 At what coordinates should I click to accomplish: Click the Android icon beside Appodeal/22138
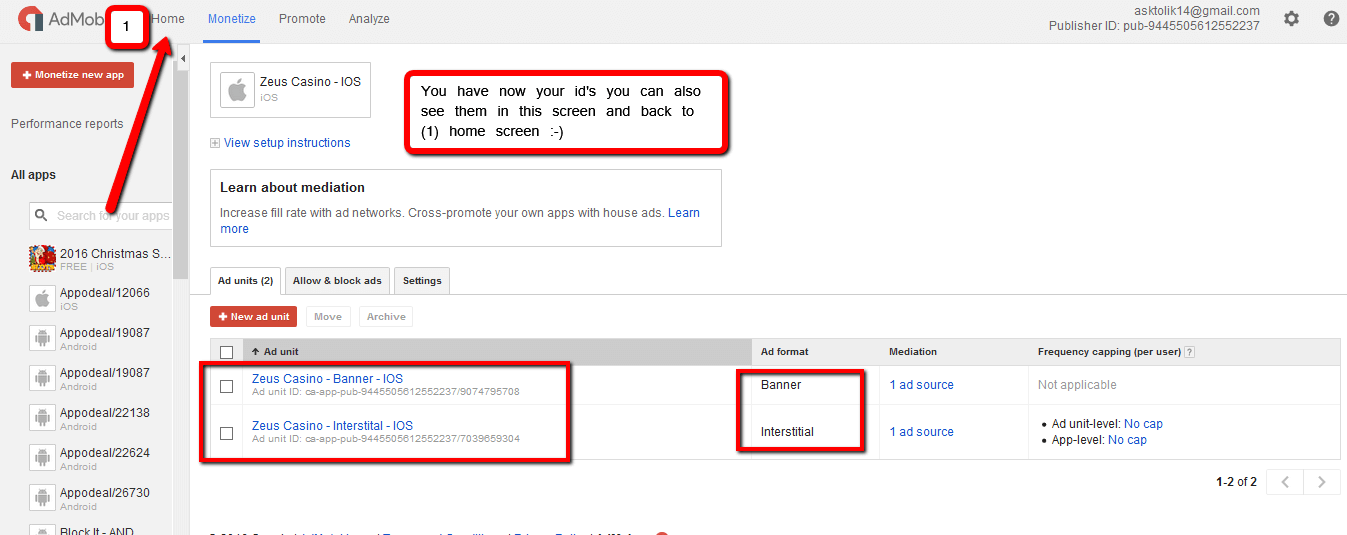point(42,419)
